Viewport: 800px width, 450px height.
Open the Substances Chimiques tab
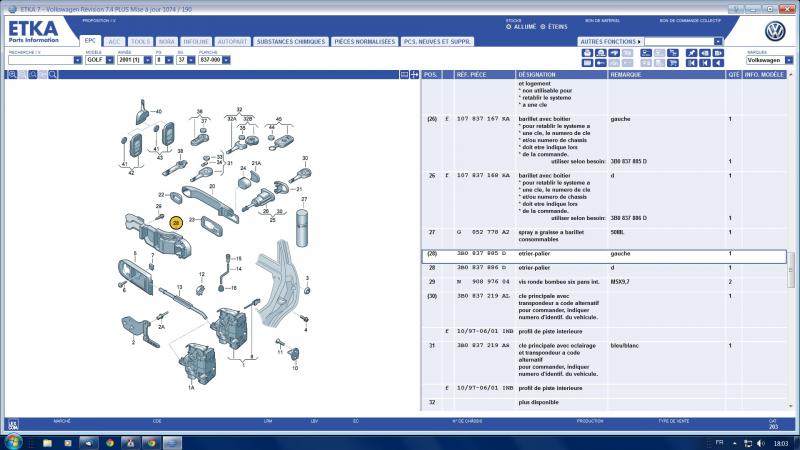pos(291,42)
